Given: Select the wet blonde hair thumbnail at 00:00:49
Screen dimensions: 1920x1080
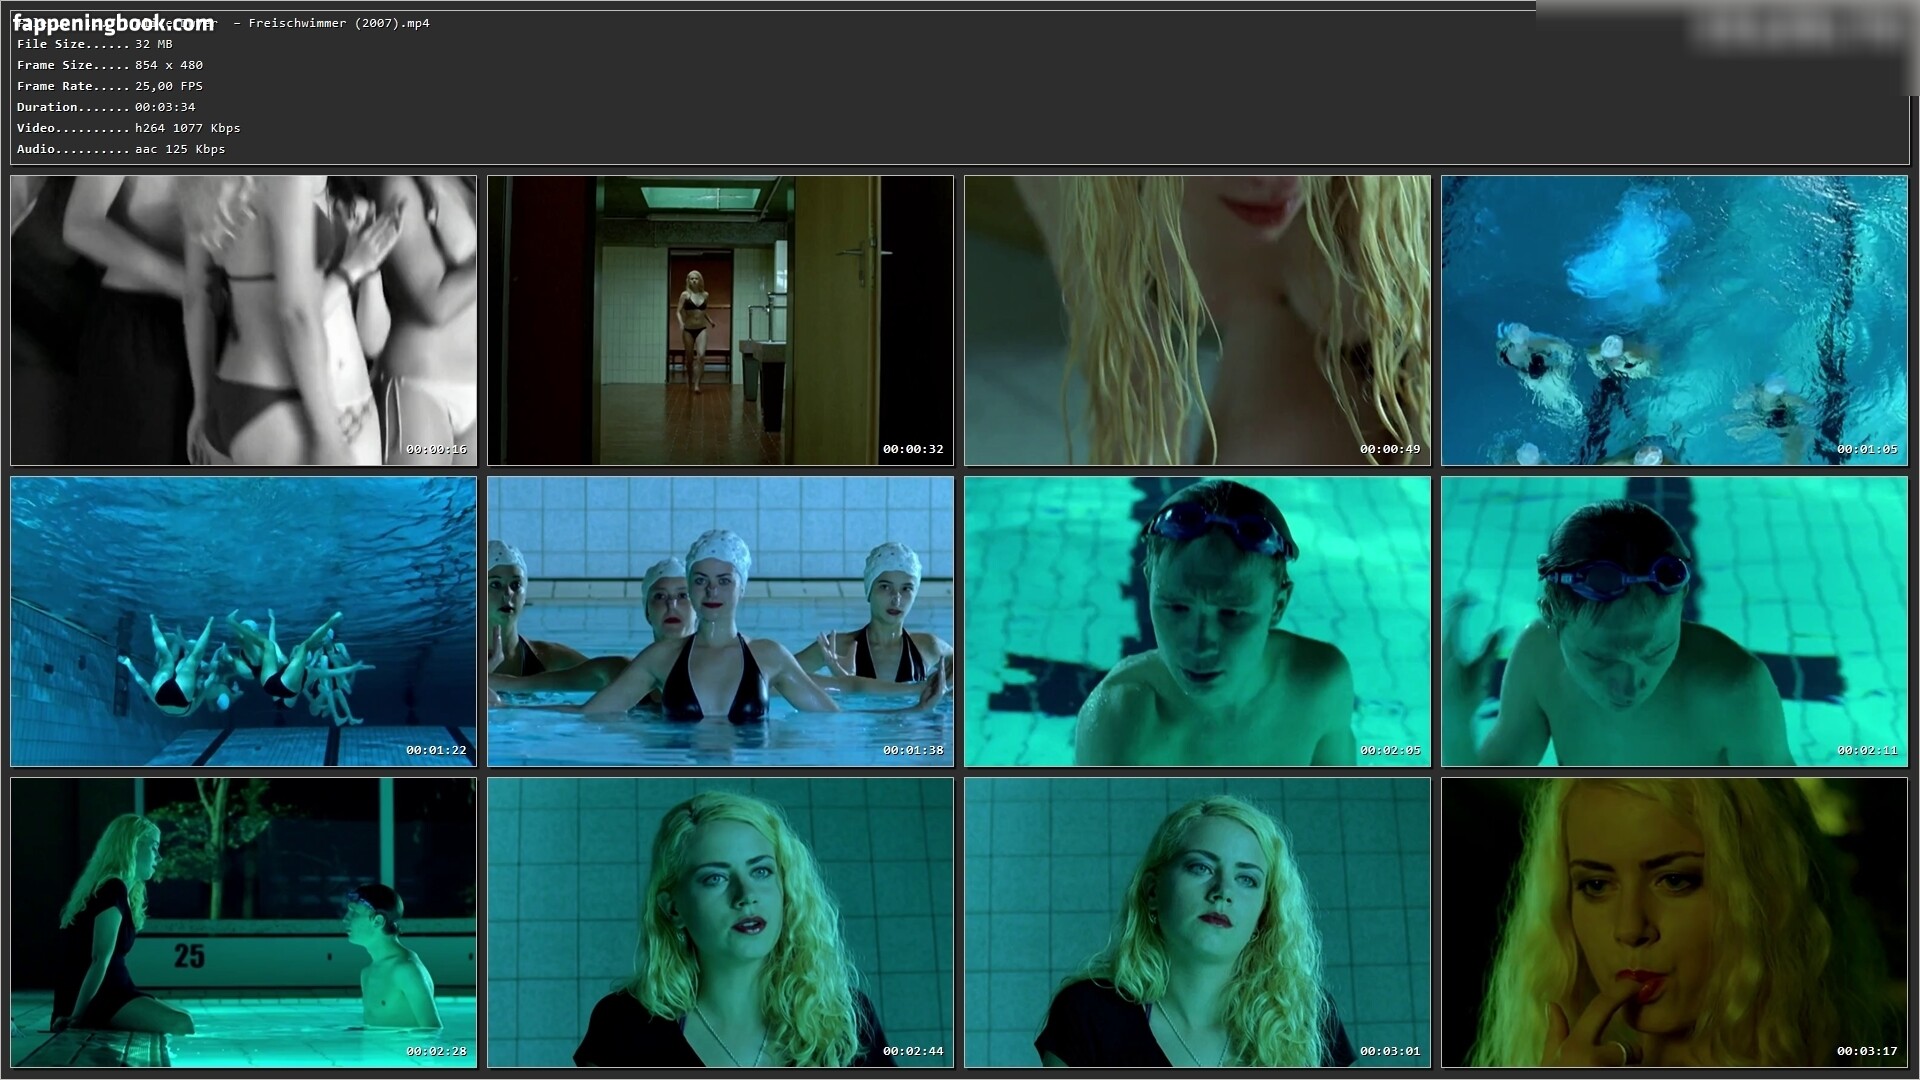Looking at the screenshot, I should tap(1197, 320).
